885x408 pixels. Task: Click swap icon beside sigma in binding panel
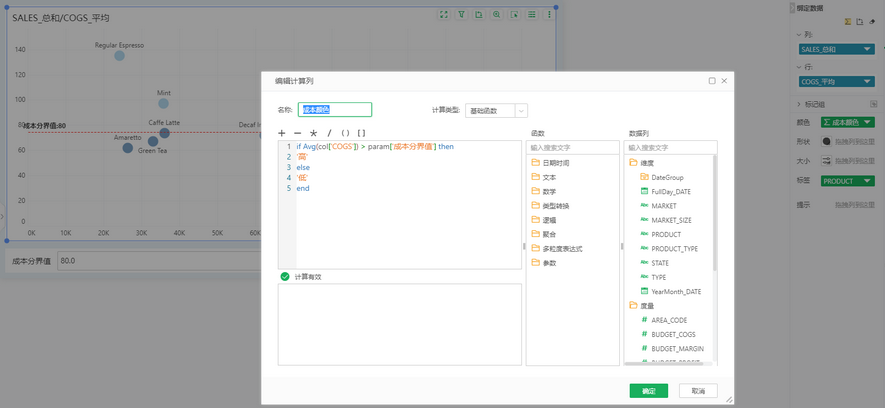[x=860, y=21]
